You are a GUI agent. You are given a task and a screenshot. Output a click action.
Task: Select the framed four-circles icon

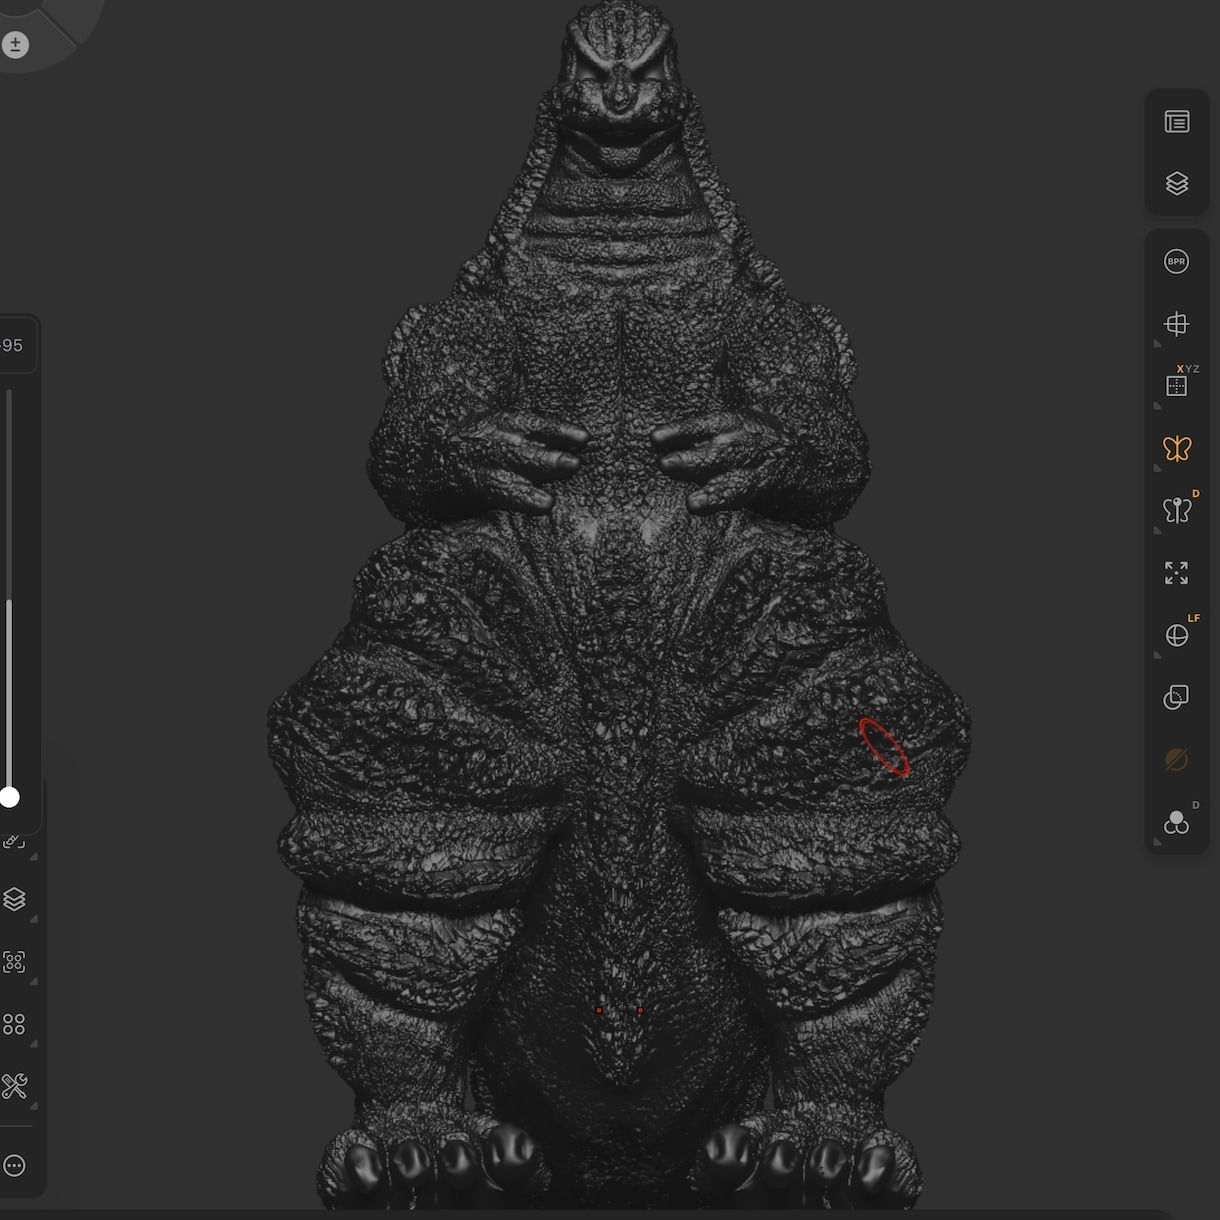pyautogui.click(x=14, y=962)
